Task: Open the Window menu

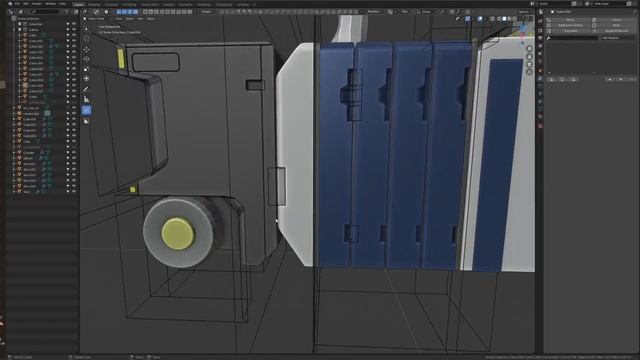Action: coord(51,4)
